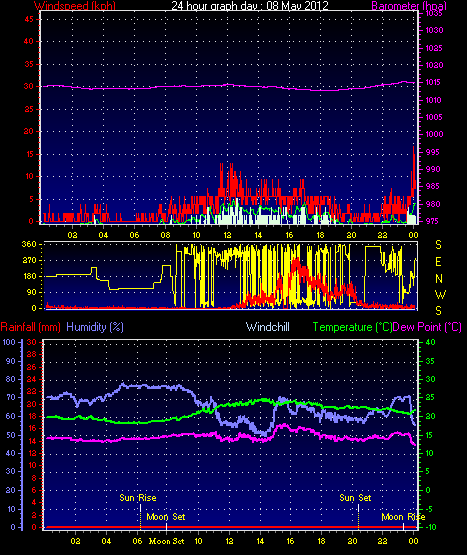467x555 pixels.
Task: Click the 1015 barometer scale value
Action: pos(434,82)
